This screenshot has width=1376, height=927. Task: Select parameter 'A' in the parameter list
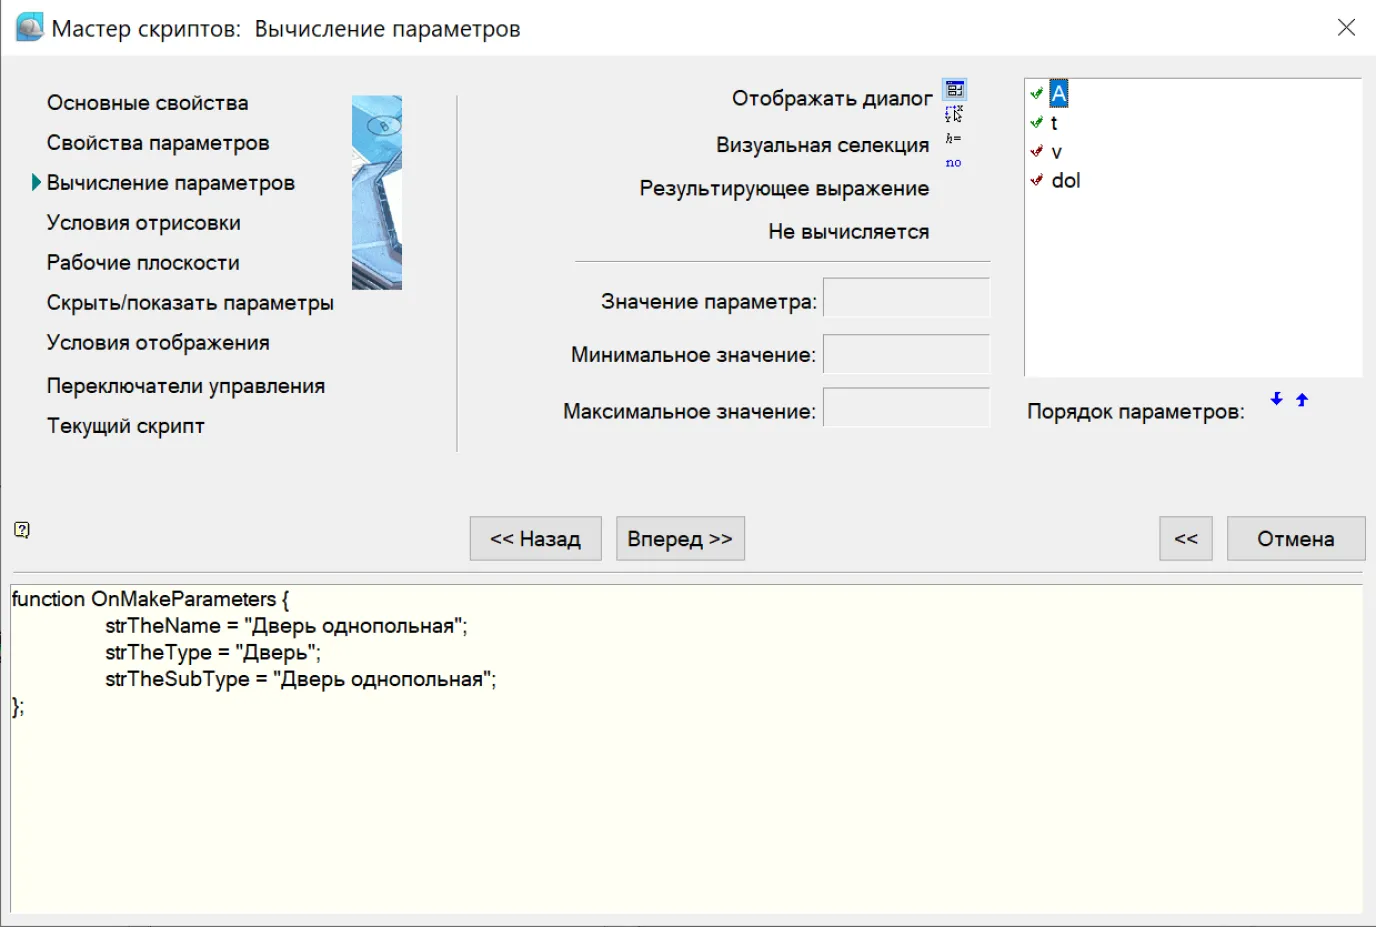click(1058, 94)
